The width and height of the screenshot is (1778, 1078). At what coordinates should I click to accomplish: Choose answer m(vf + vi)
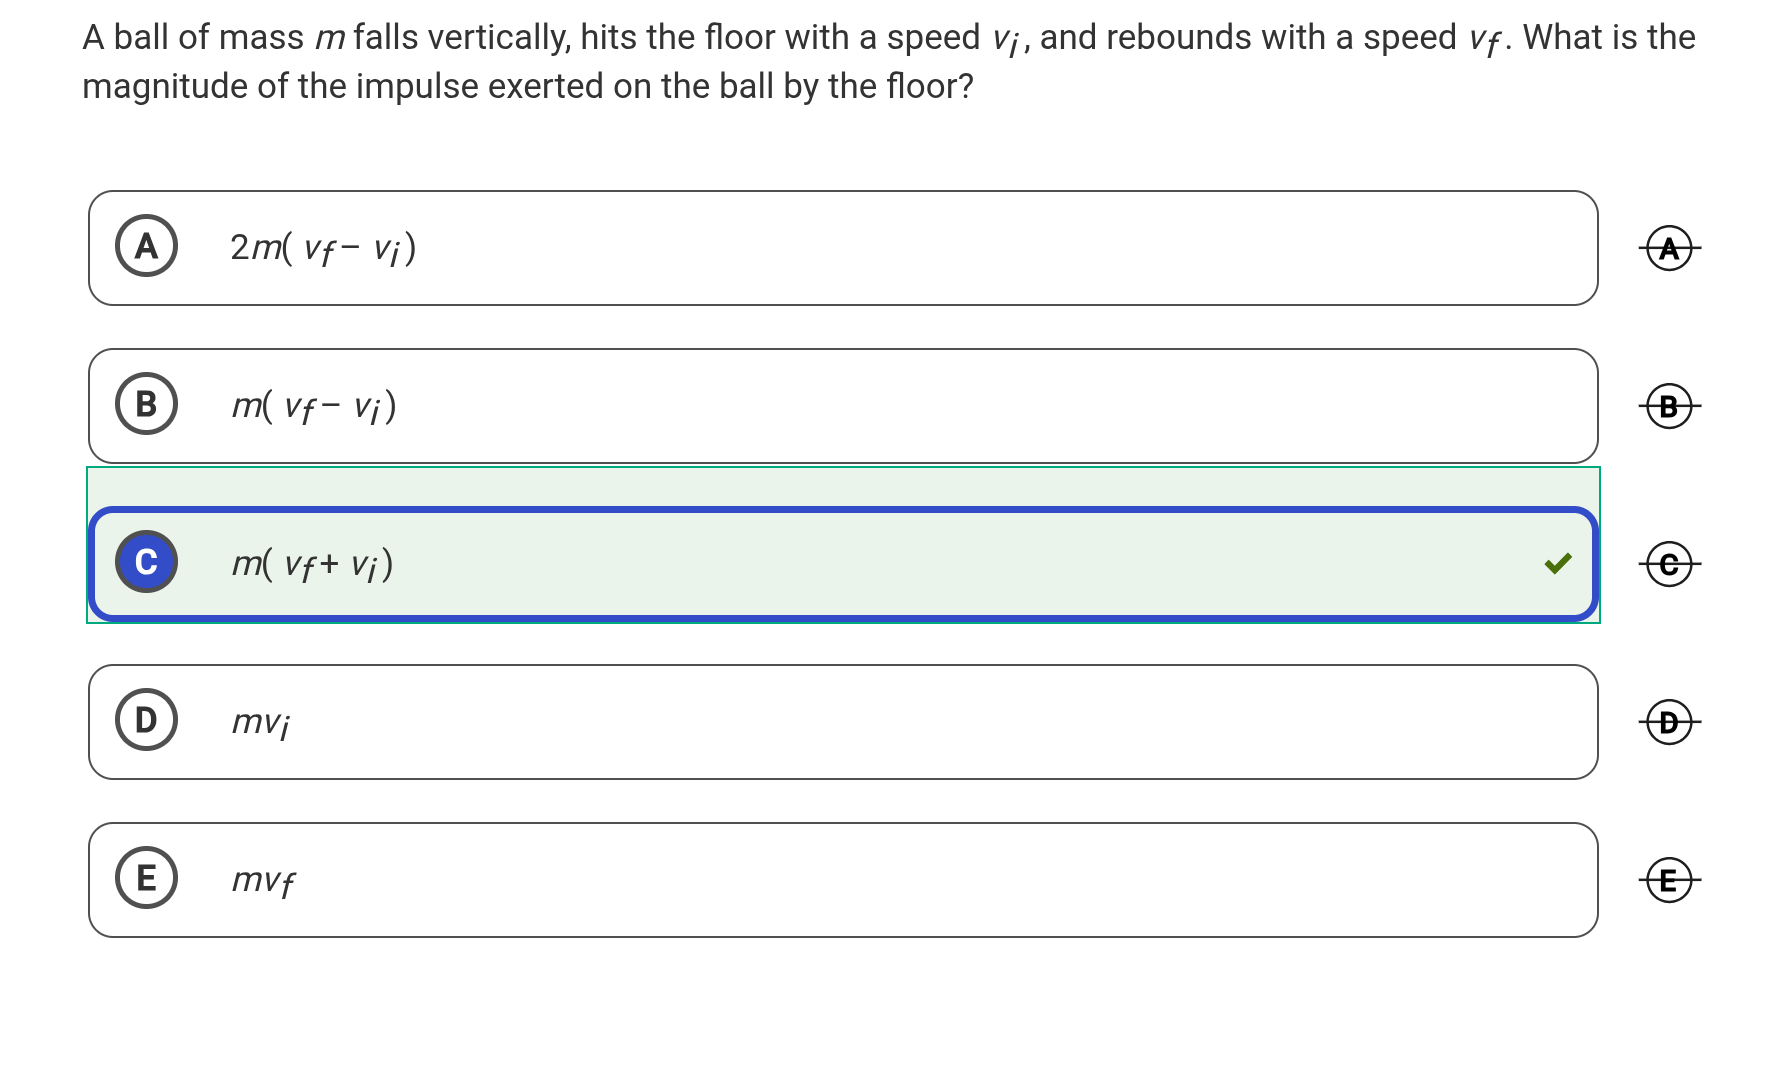(312, 564)
